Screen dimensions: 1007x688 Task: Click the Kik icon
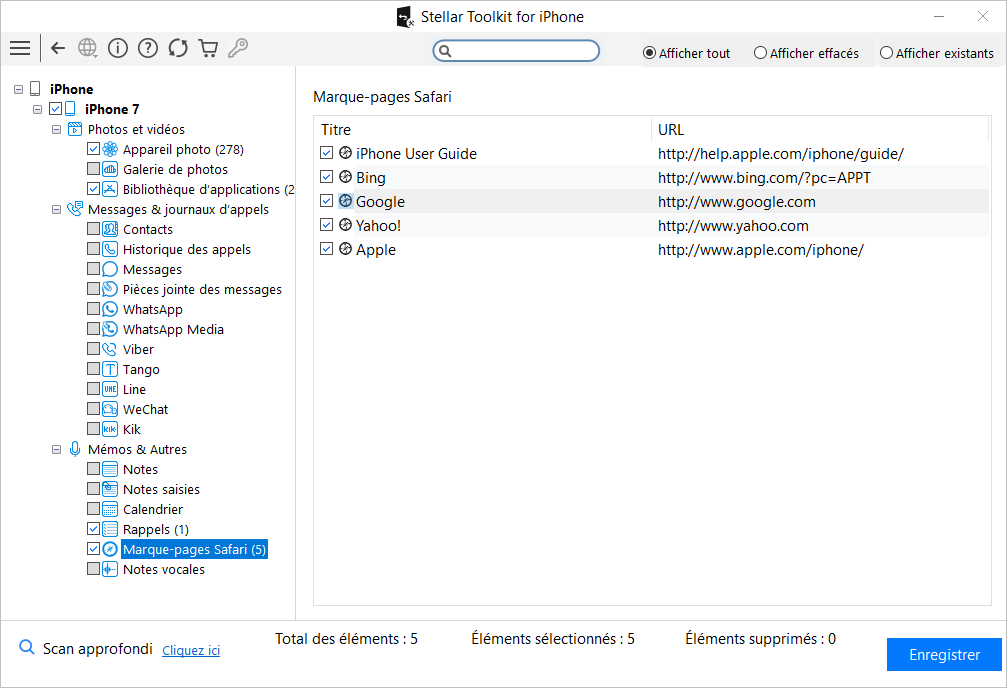tap(110, 428)
